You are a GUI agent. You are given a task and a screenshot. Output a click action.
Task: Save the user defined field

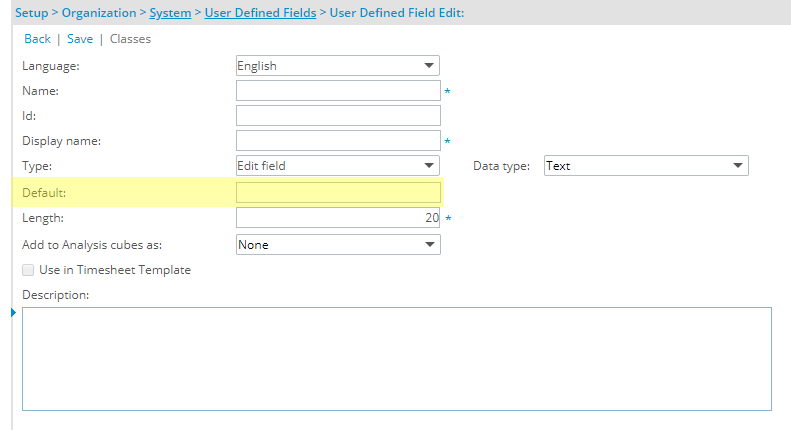[80, 39]
